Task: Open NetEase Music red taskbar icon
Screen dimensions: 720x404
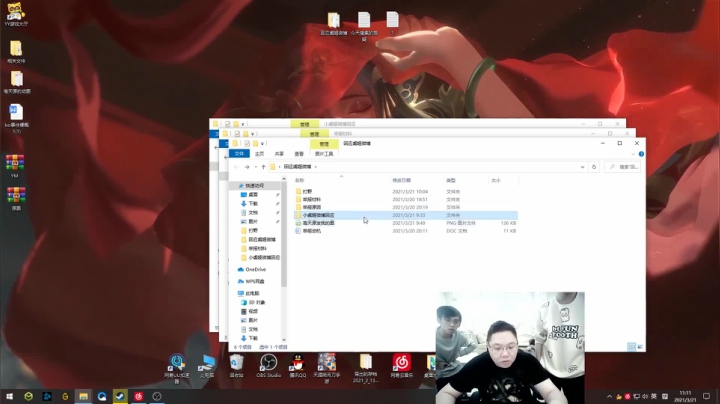Action: 138,396
